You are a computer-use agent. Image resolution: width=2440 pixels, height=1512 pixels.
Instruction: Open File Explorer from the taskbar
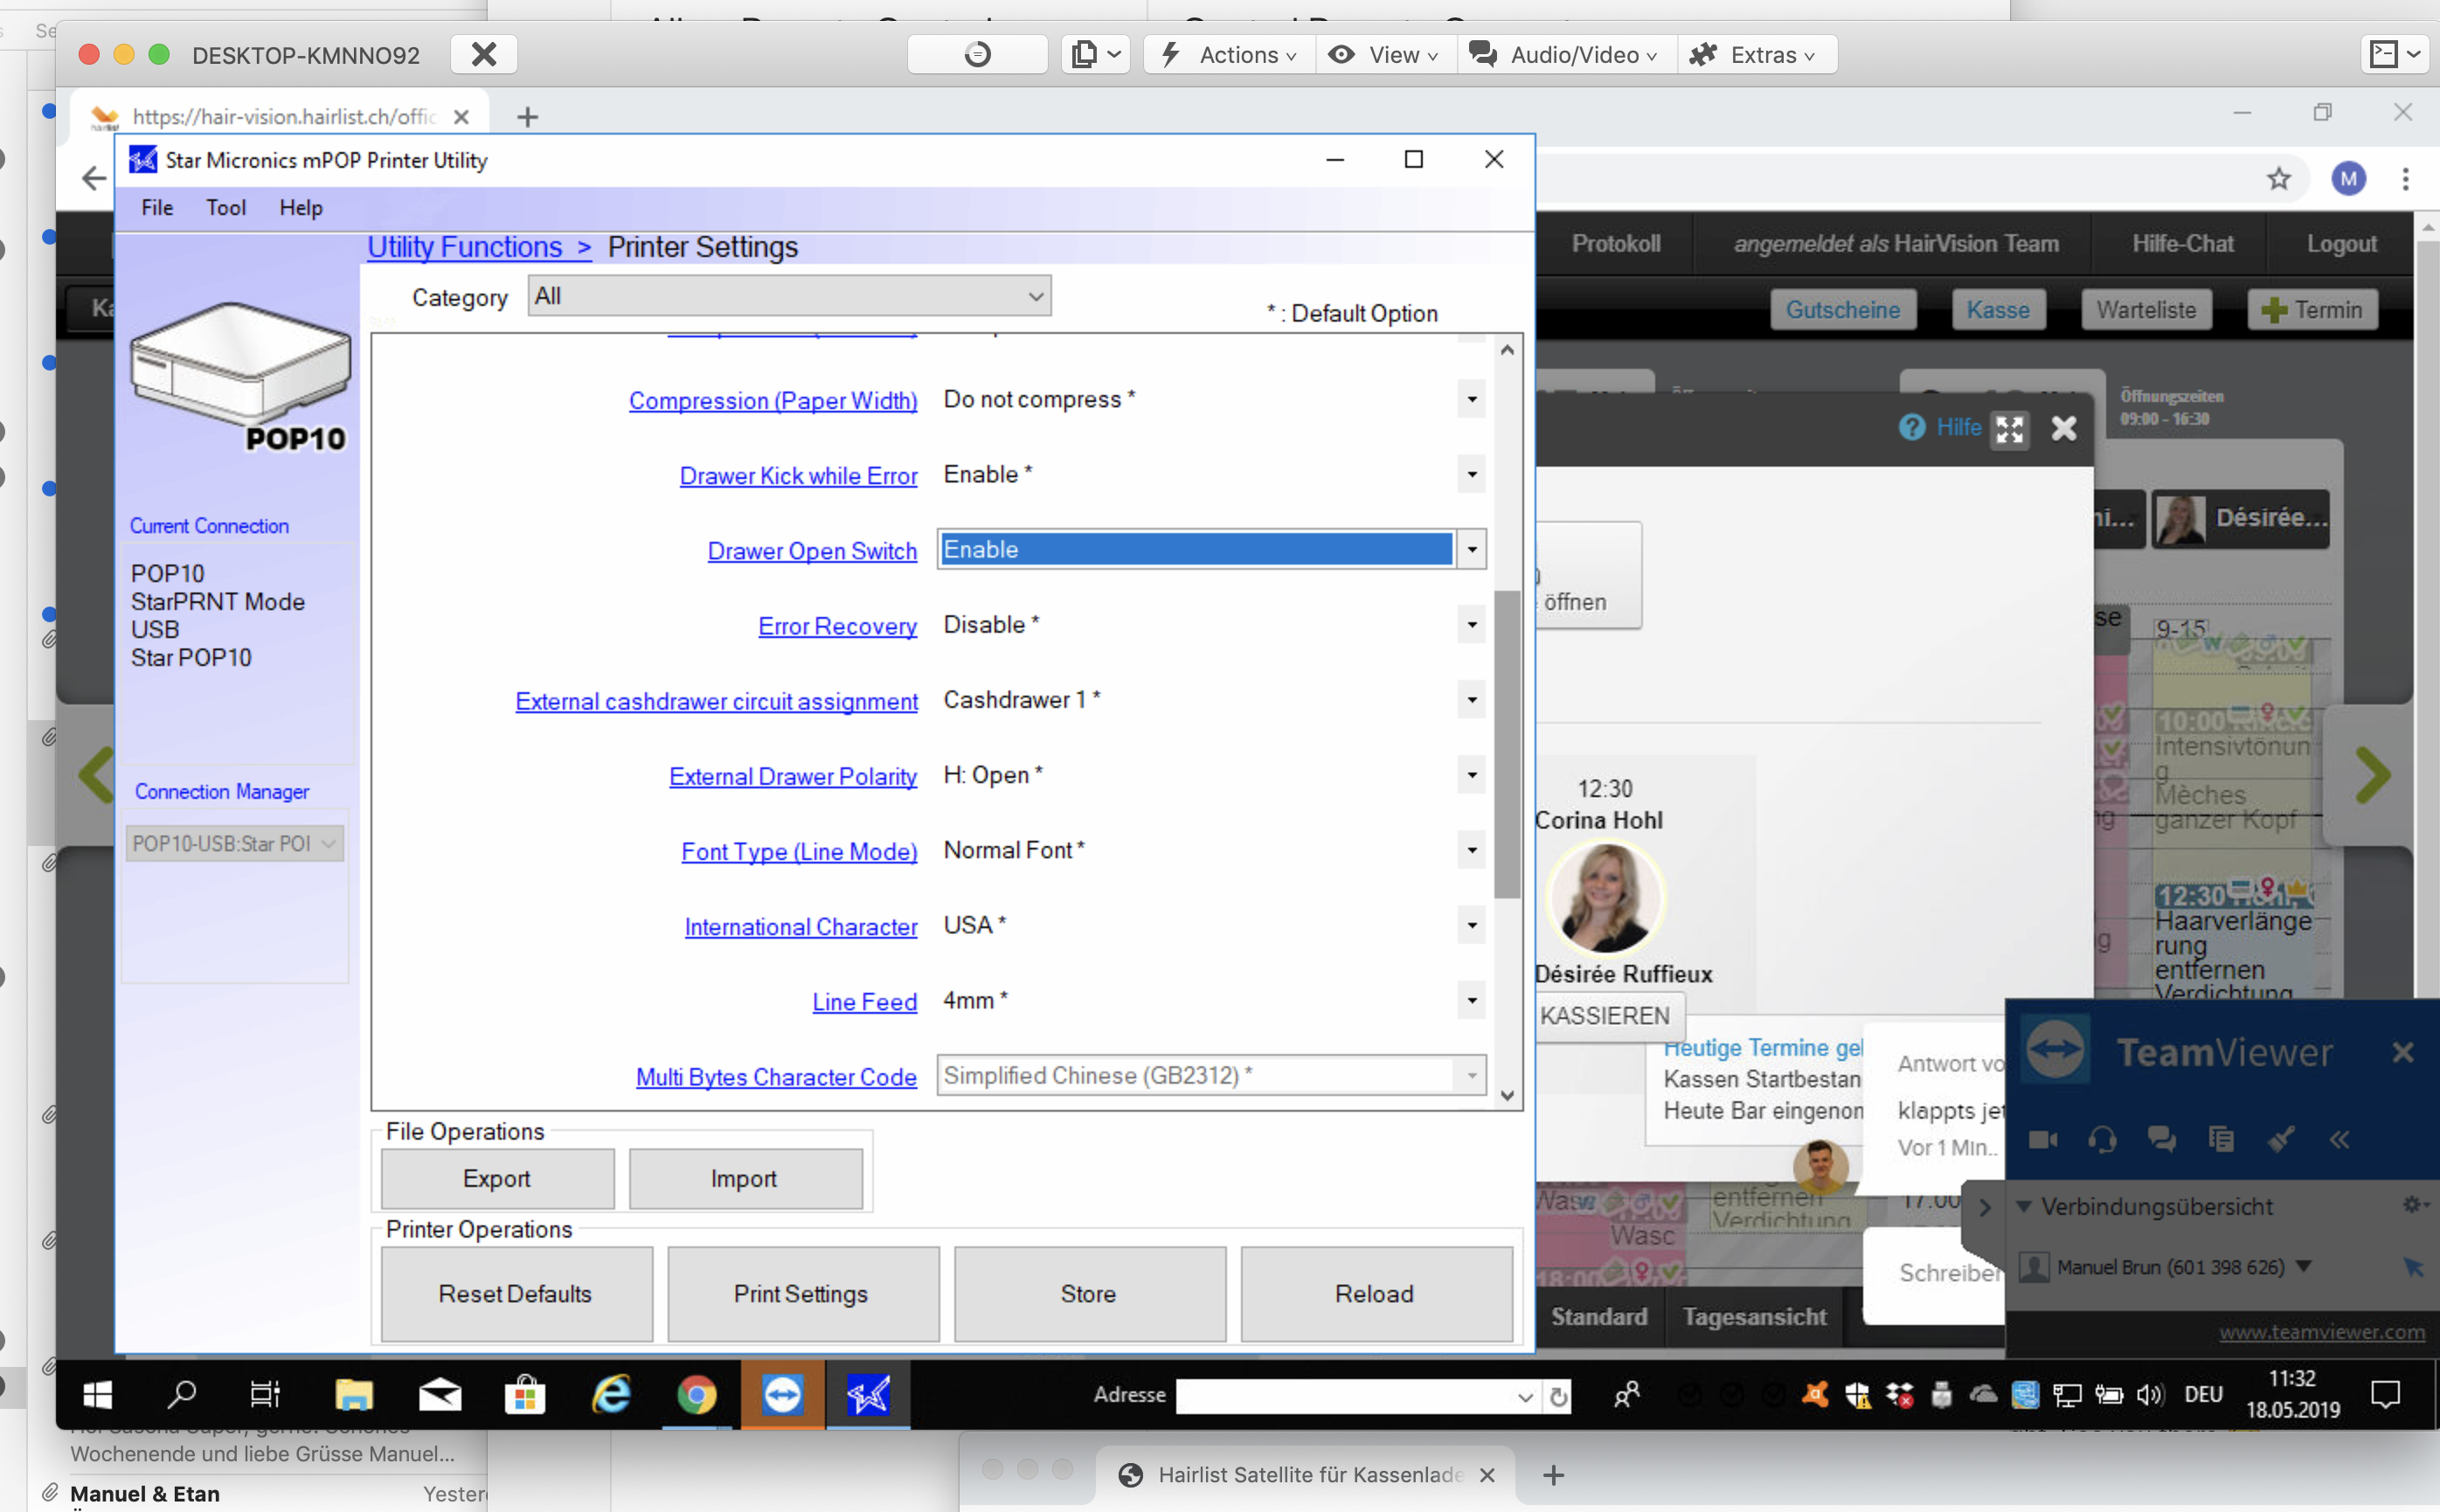click(353, 1395)
